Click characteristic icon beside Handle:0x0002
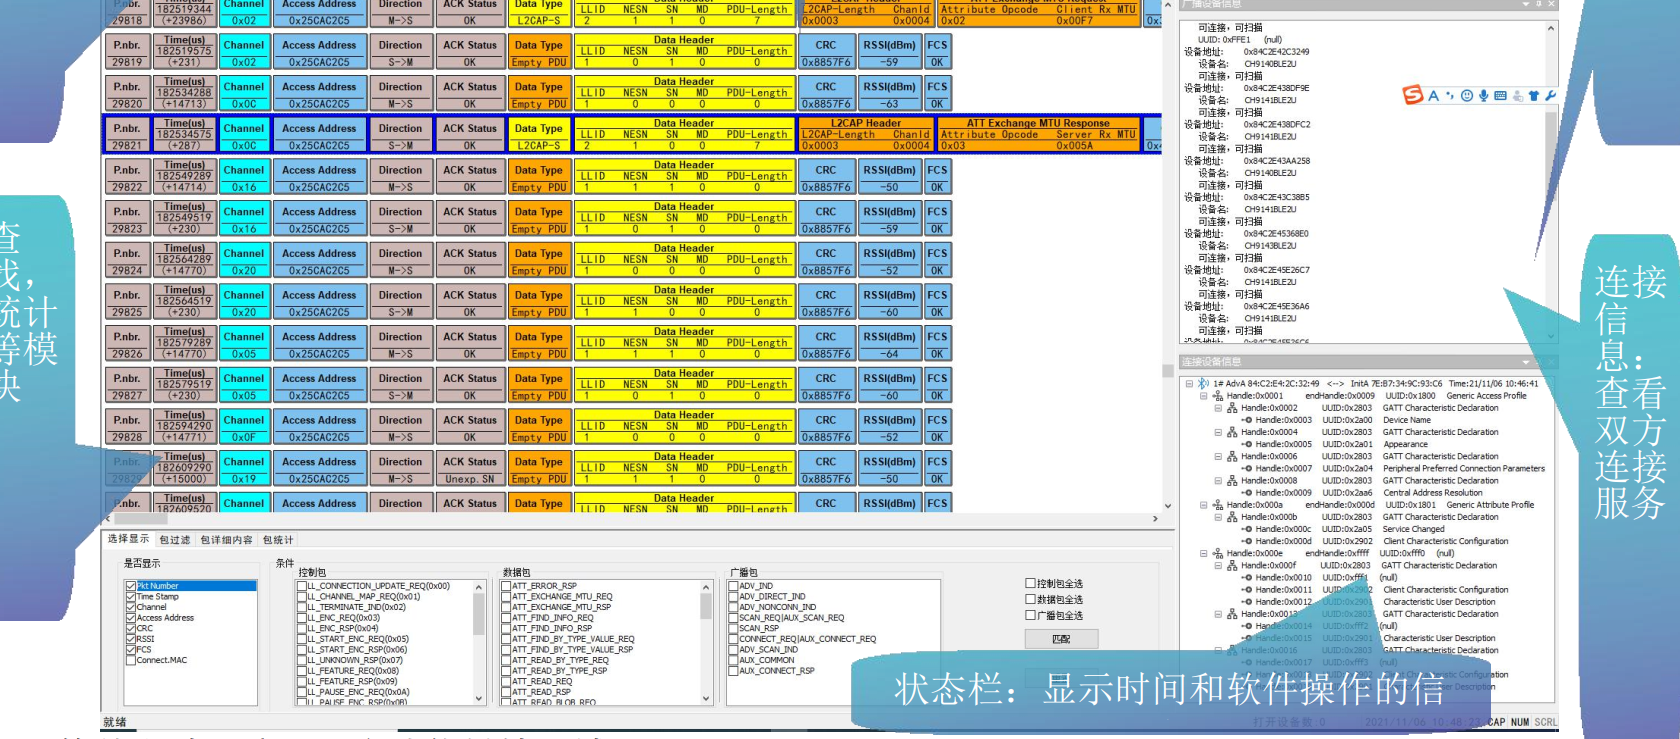Viewport: 1680px width, 739px height. click(x=1232, y=408)
